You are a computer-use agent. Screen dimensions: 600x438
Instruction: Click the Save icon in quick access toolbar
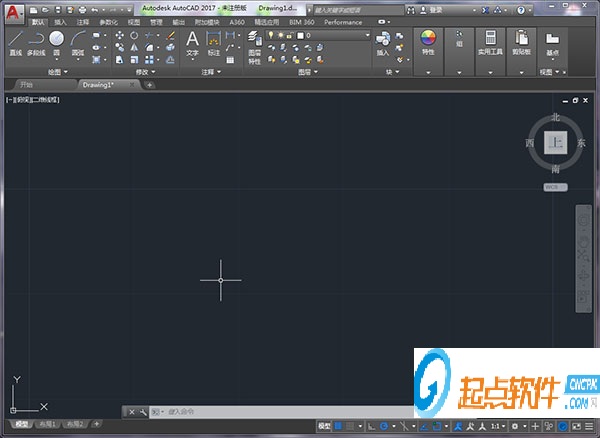58,10
